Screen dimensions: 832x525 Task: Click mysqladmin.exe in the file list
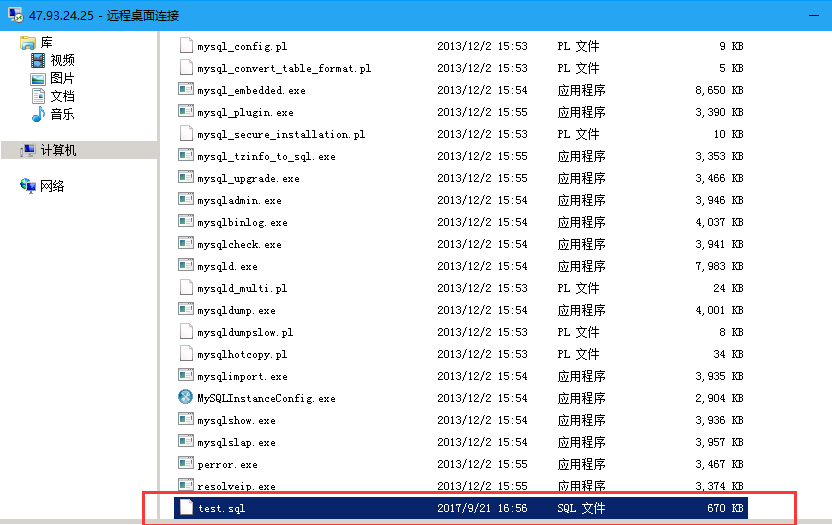(x=239, y=201)
